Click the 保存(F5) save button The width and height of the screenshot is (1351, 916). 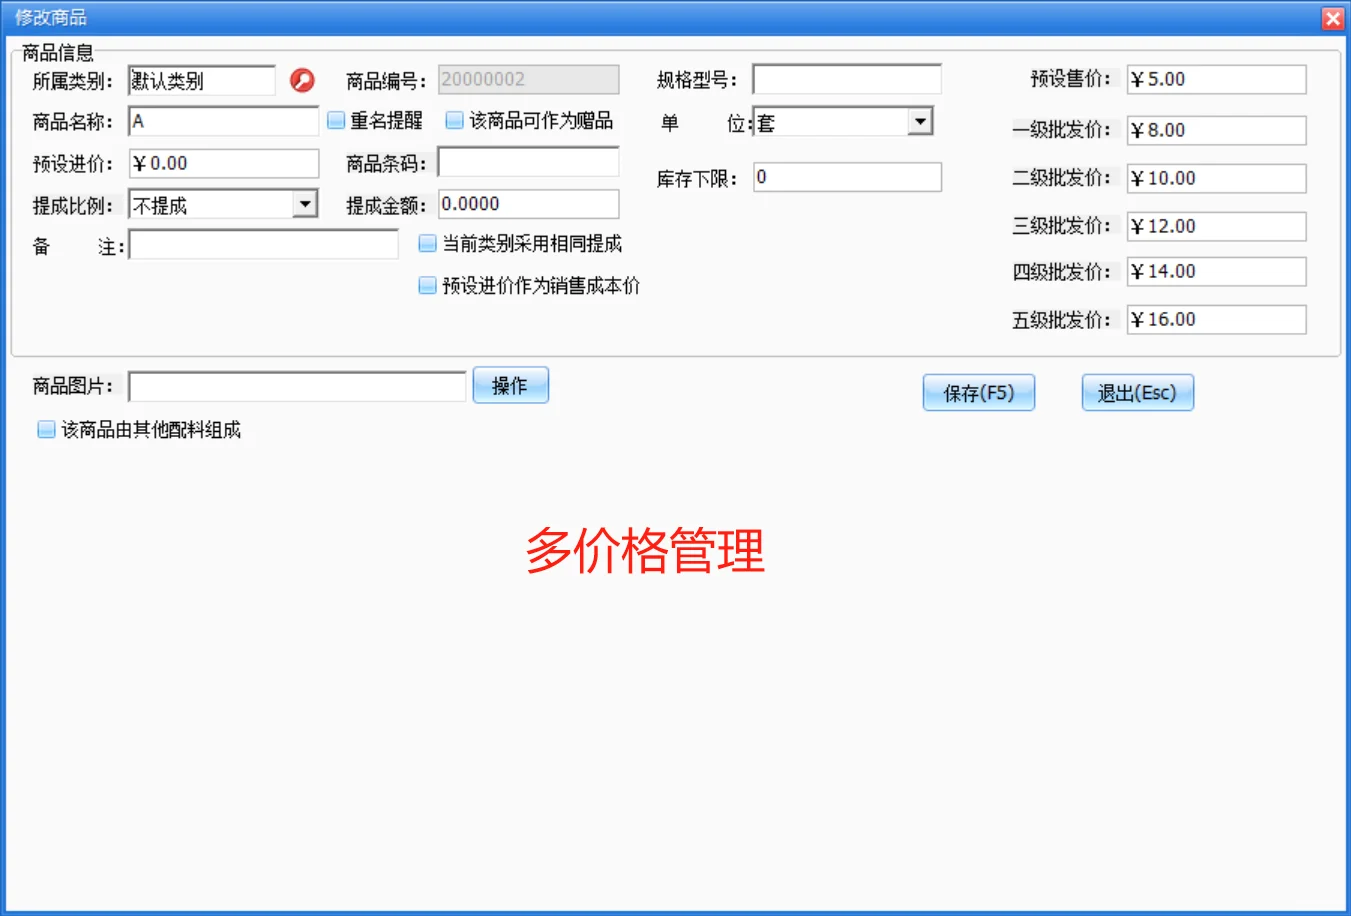[x=978, y=392]
